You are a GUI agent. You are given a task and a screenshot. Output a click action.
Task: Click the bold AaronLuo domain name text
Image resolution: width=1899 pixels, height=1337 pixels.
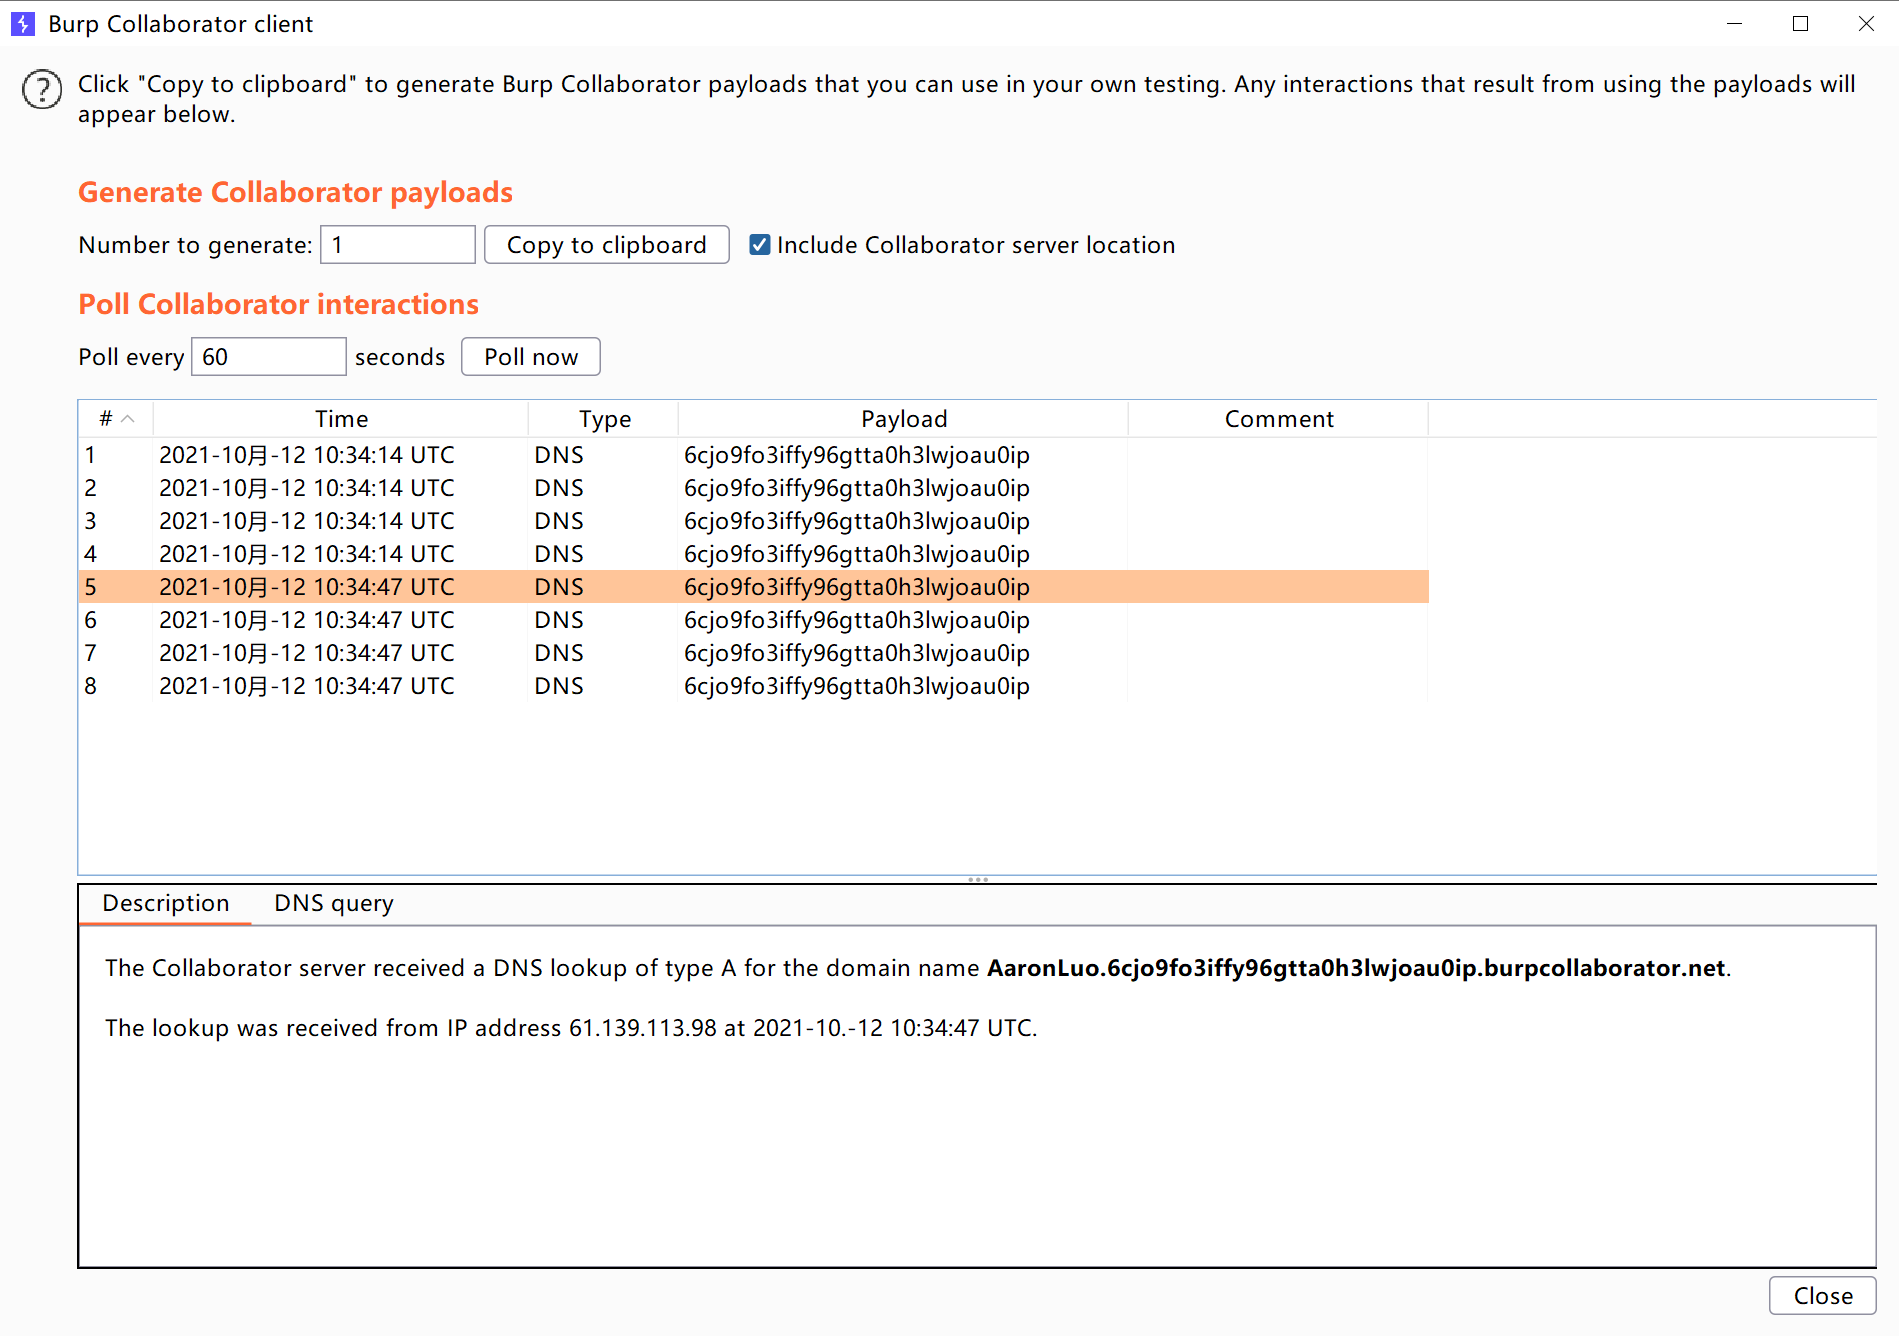pos(1356,968)
